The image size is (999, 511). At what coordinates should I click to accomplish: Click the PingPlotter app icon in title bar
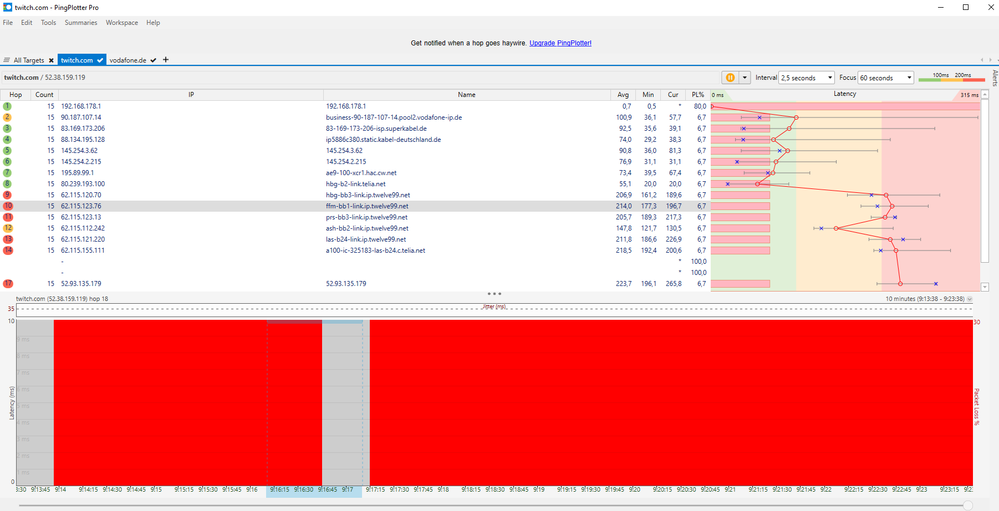[7, 7]
